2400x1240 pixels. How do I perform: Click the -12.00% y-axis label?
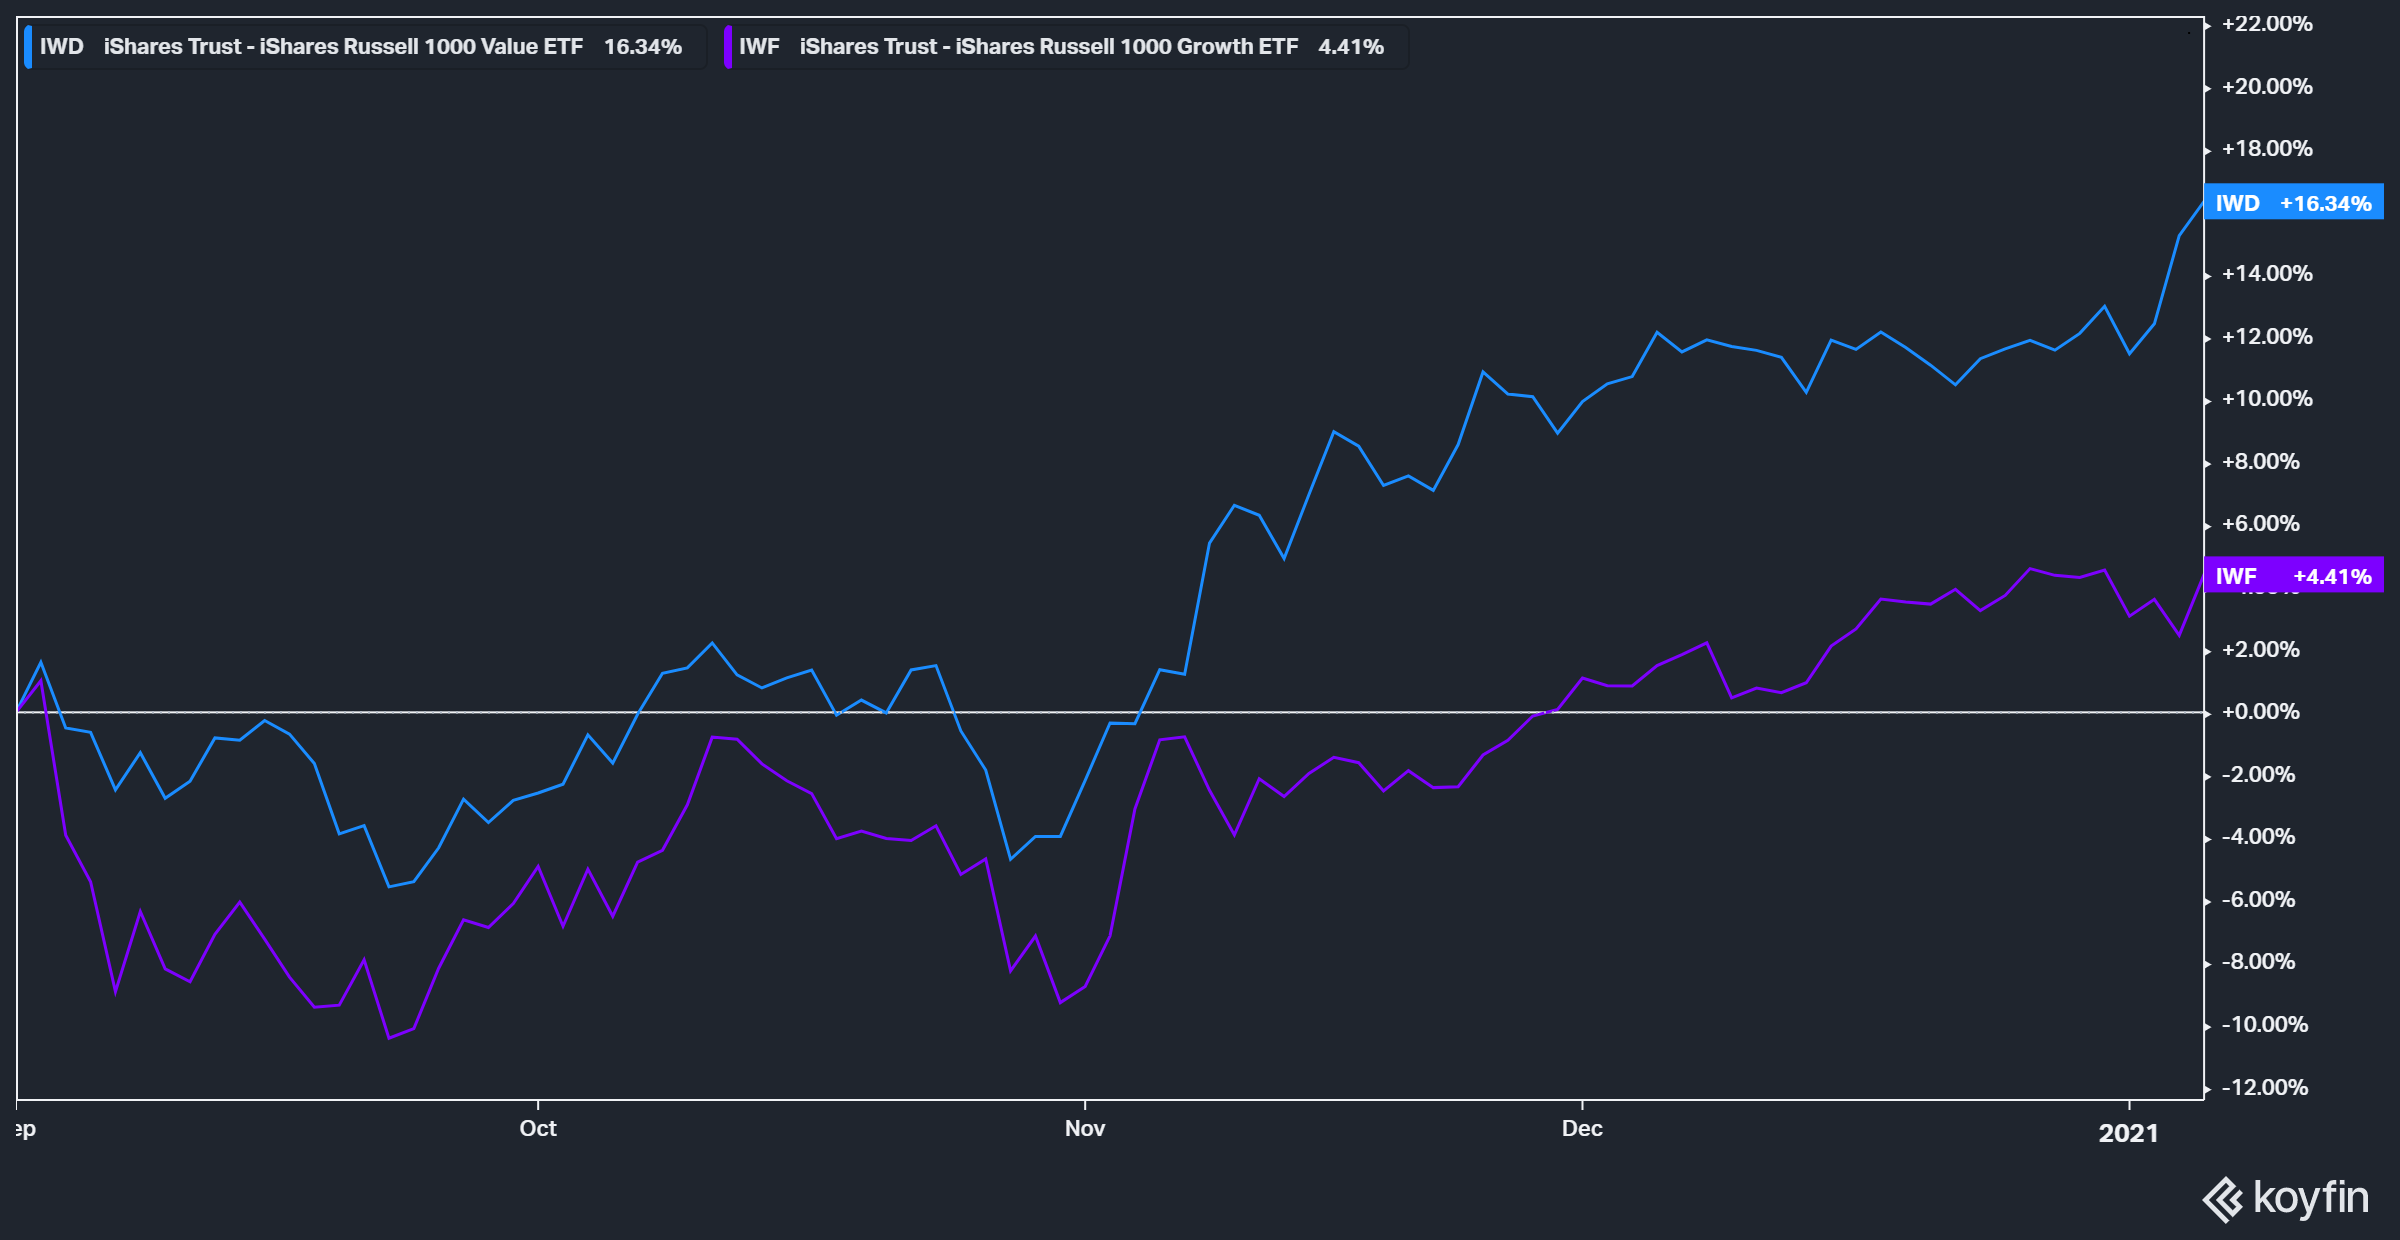click(2265, 1088)
